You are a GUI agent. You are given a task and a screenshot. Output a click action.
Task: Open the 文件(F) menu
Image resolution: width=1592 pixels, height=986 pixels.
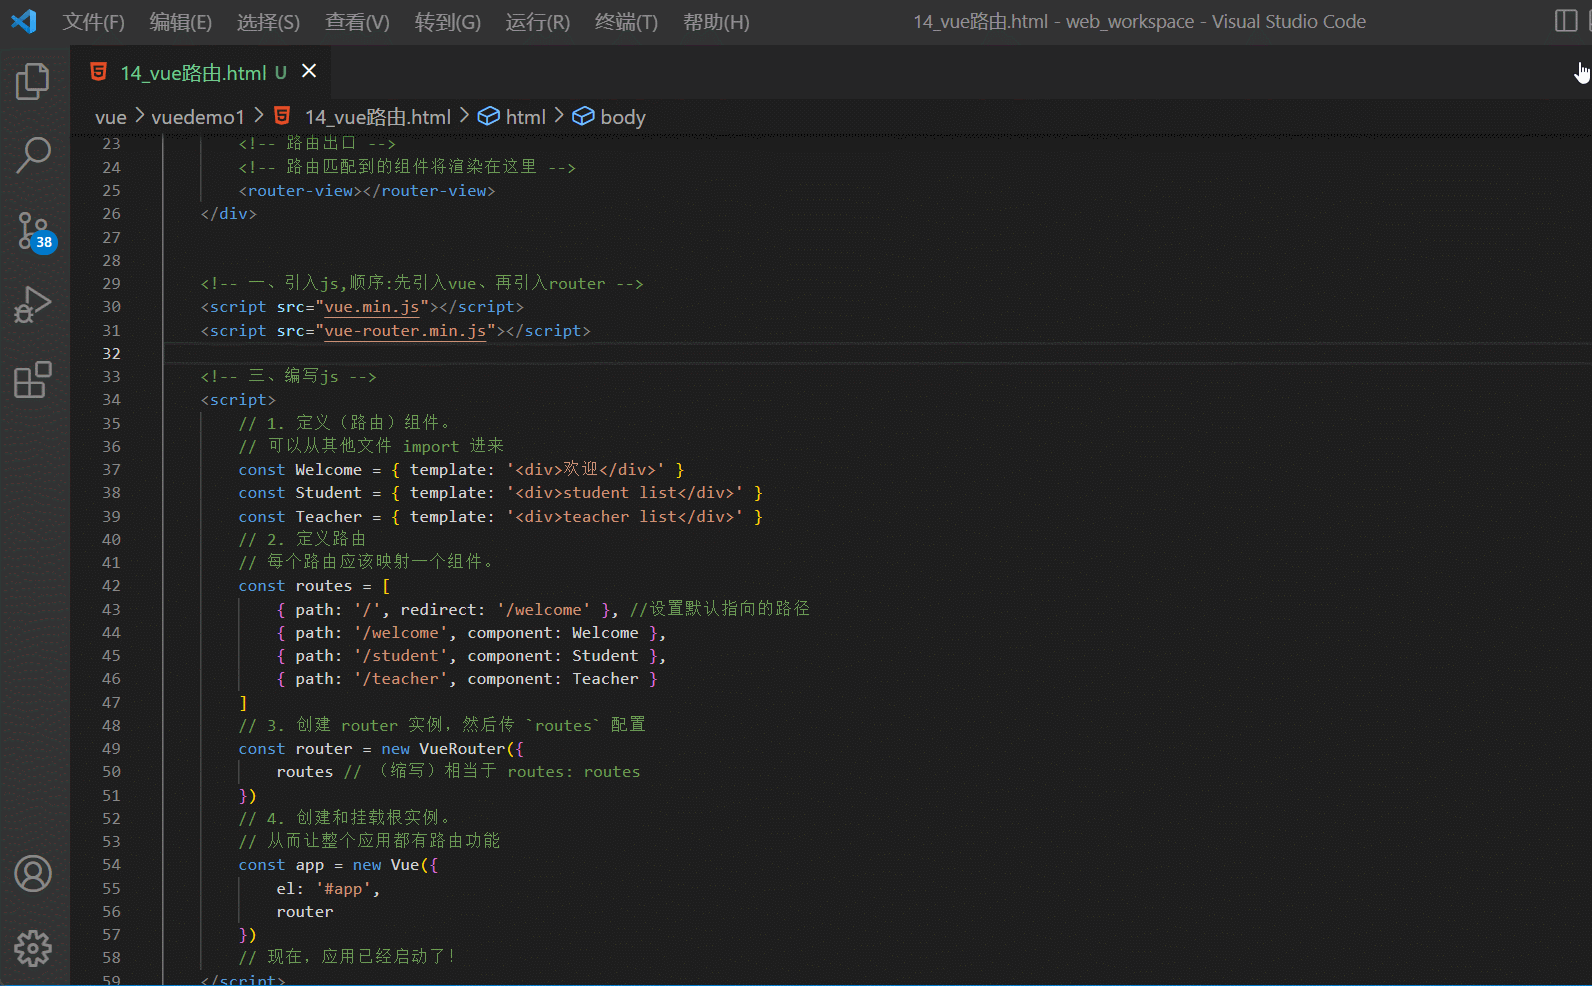coord(94,22)
